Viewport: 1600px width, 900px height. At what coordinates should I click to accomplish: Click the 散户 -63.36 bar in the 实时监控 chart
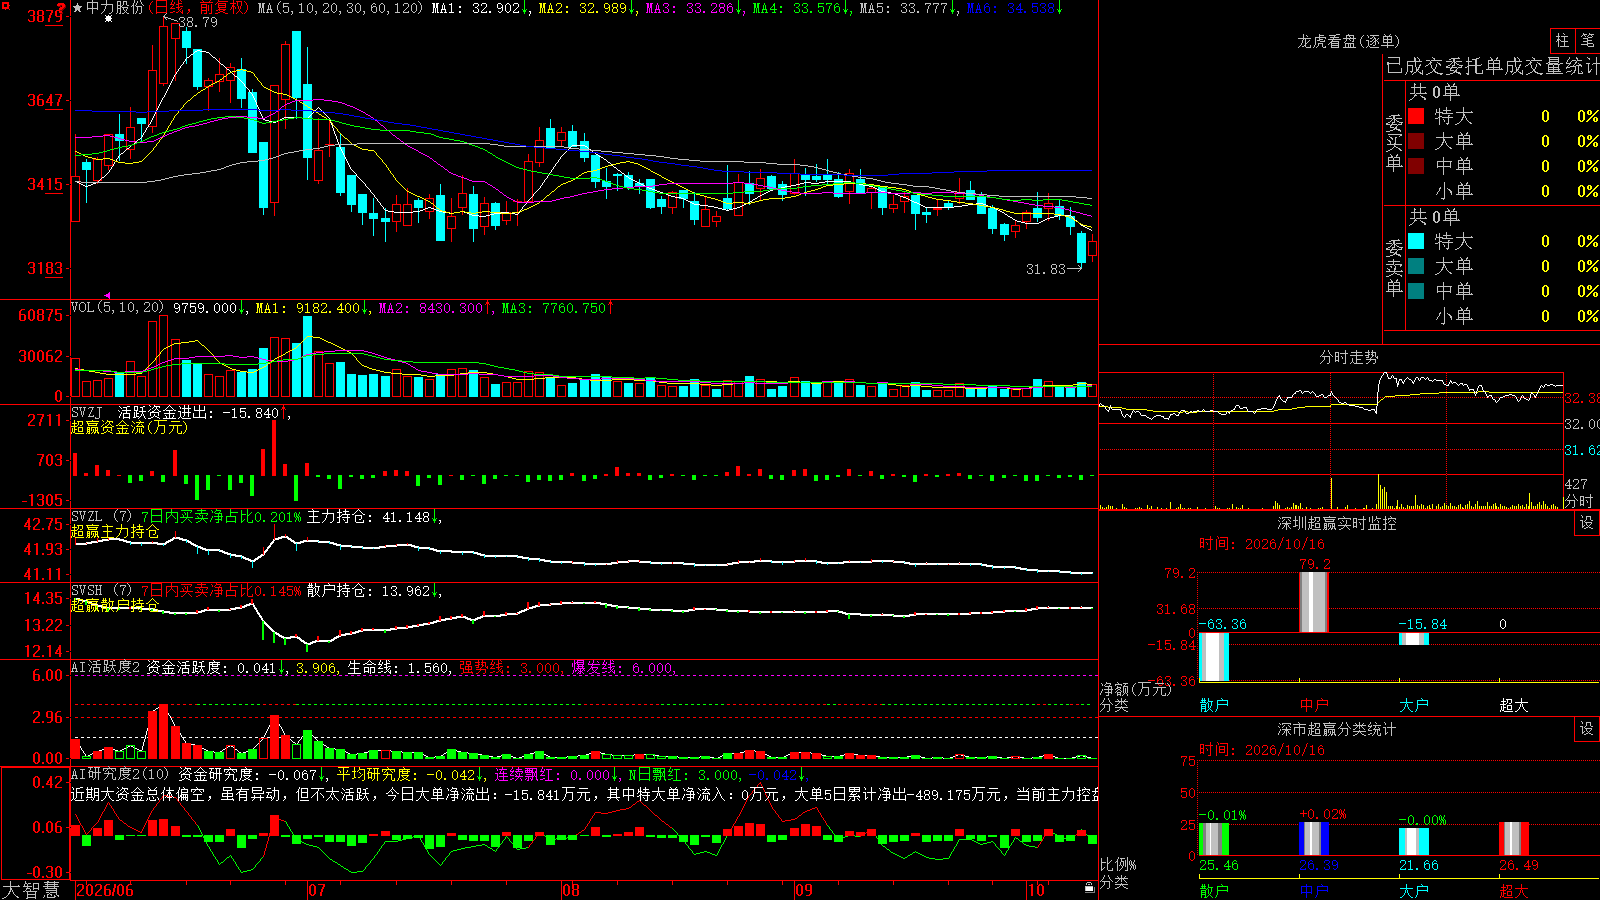[1214, 657]
